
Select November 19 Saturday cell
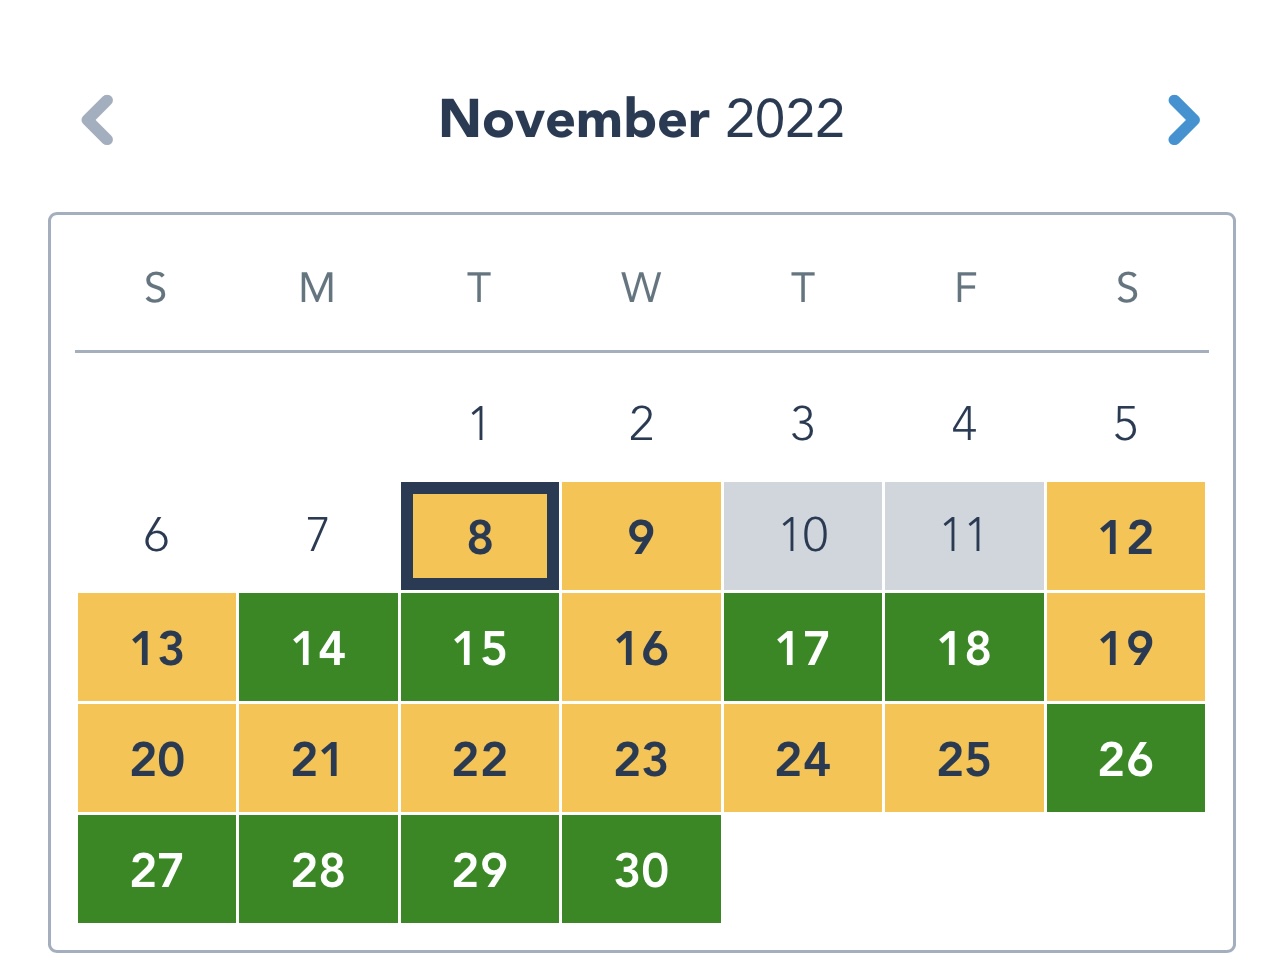(1126, 647)
